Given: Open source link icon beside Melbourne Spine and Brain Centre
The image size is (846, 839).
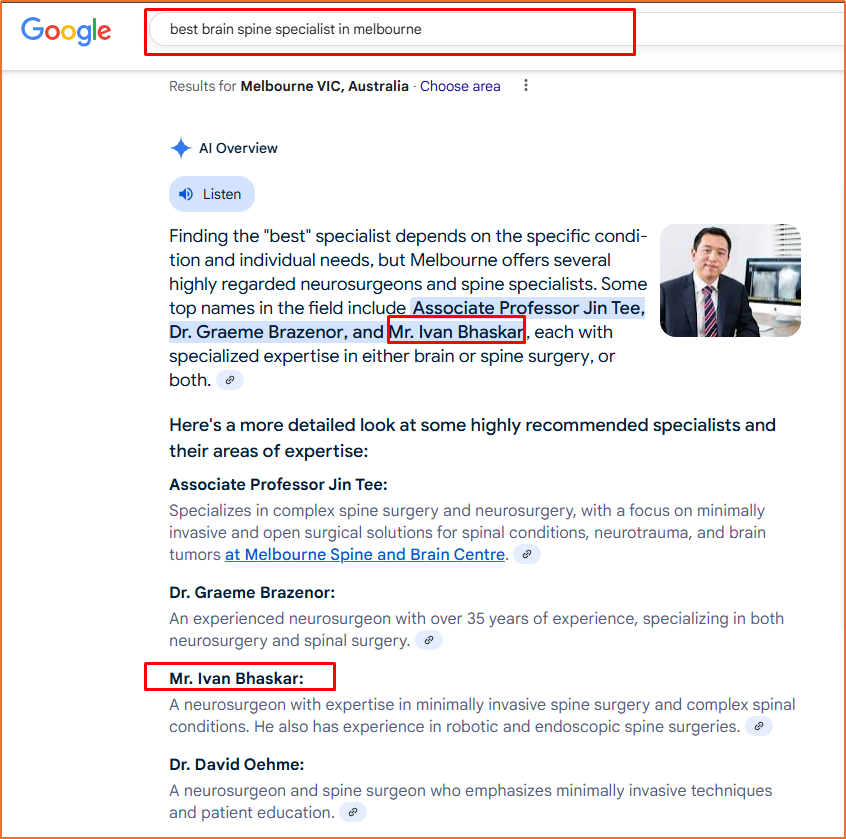Looking at the screenshot, I should point(527,554).
